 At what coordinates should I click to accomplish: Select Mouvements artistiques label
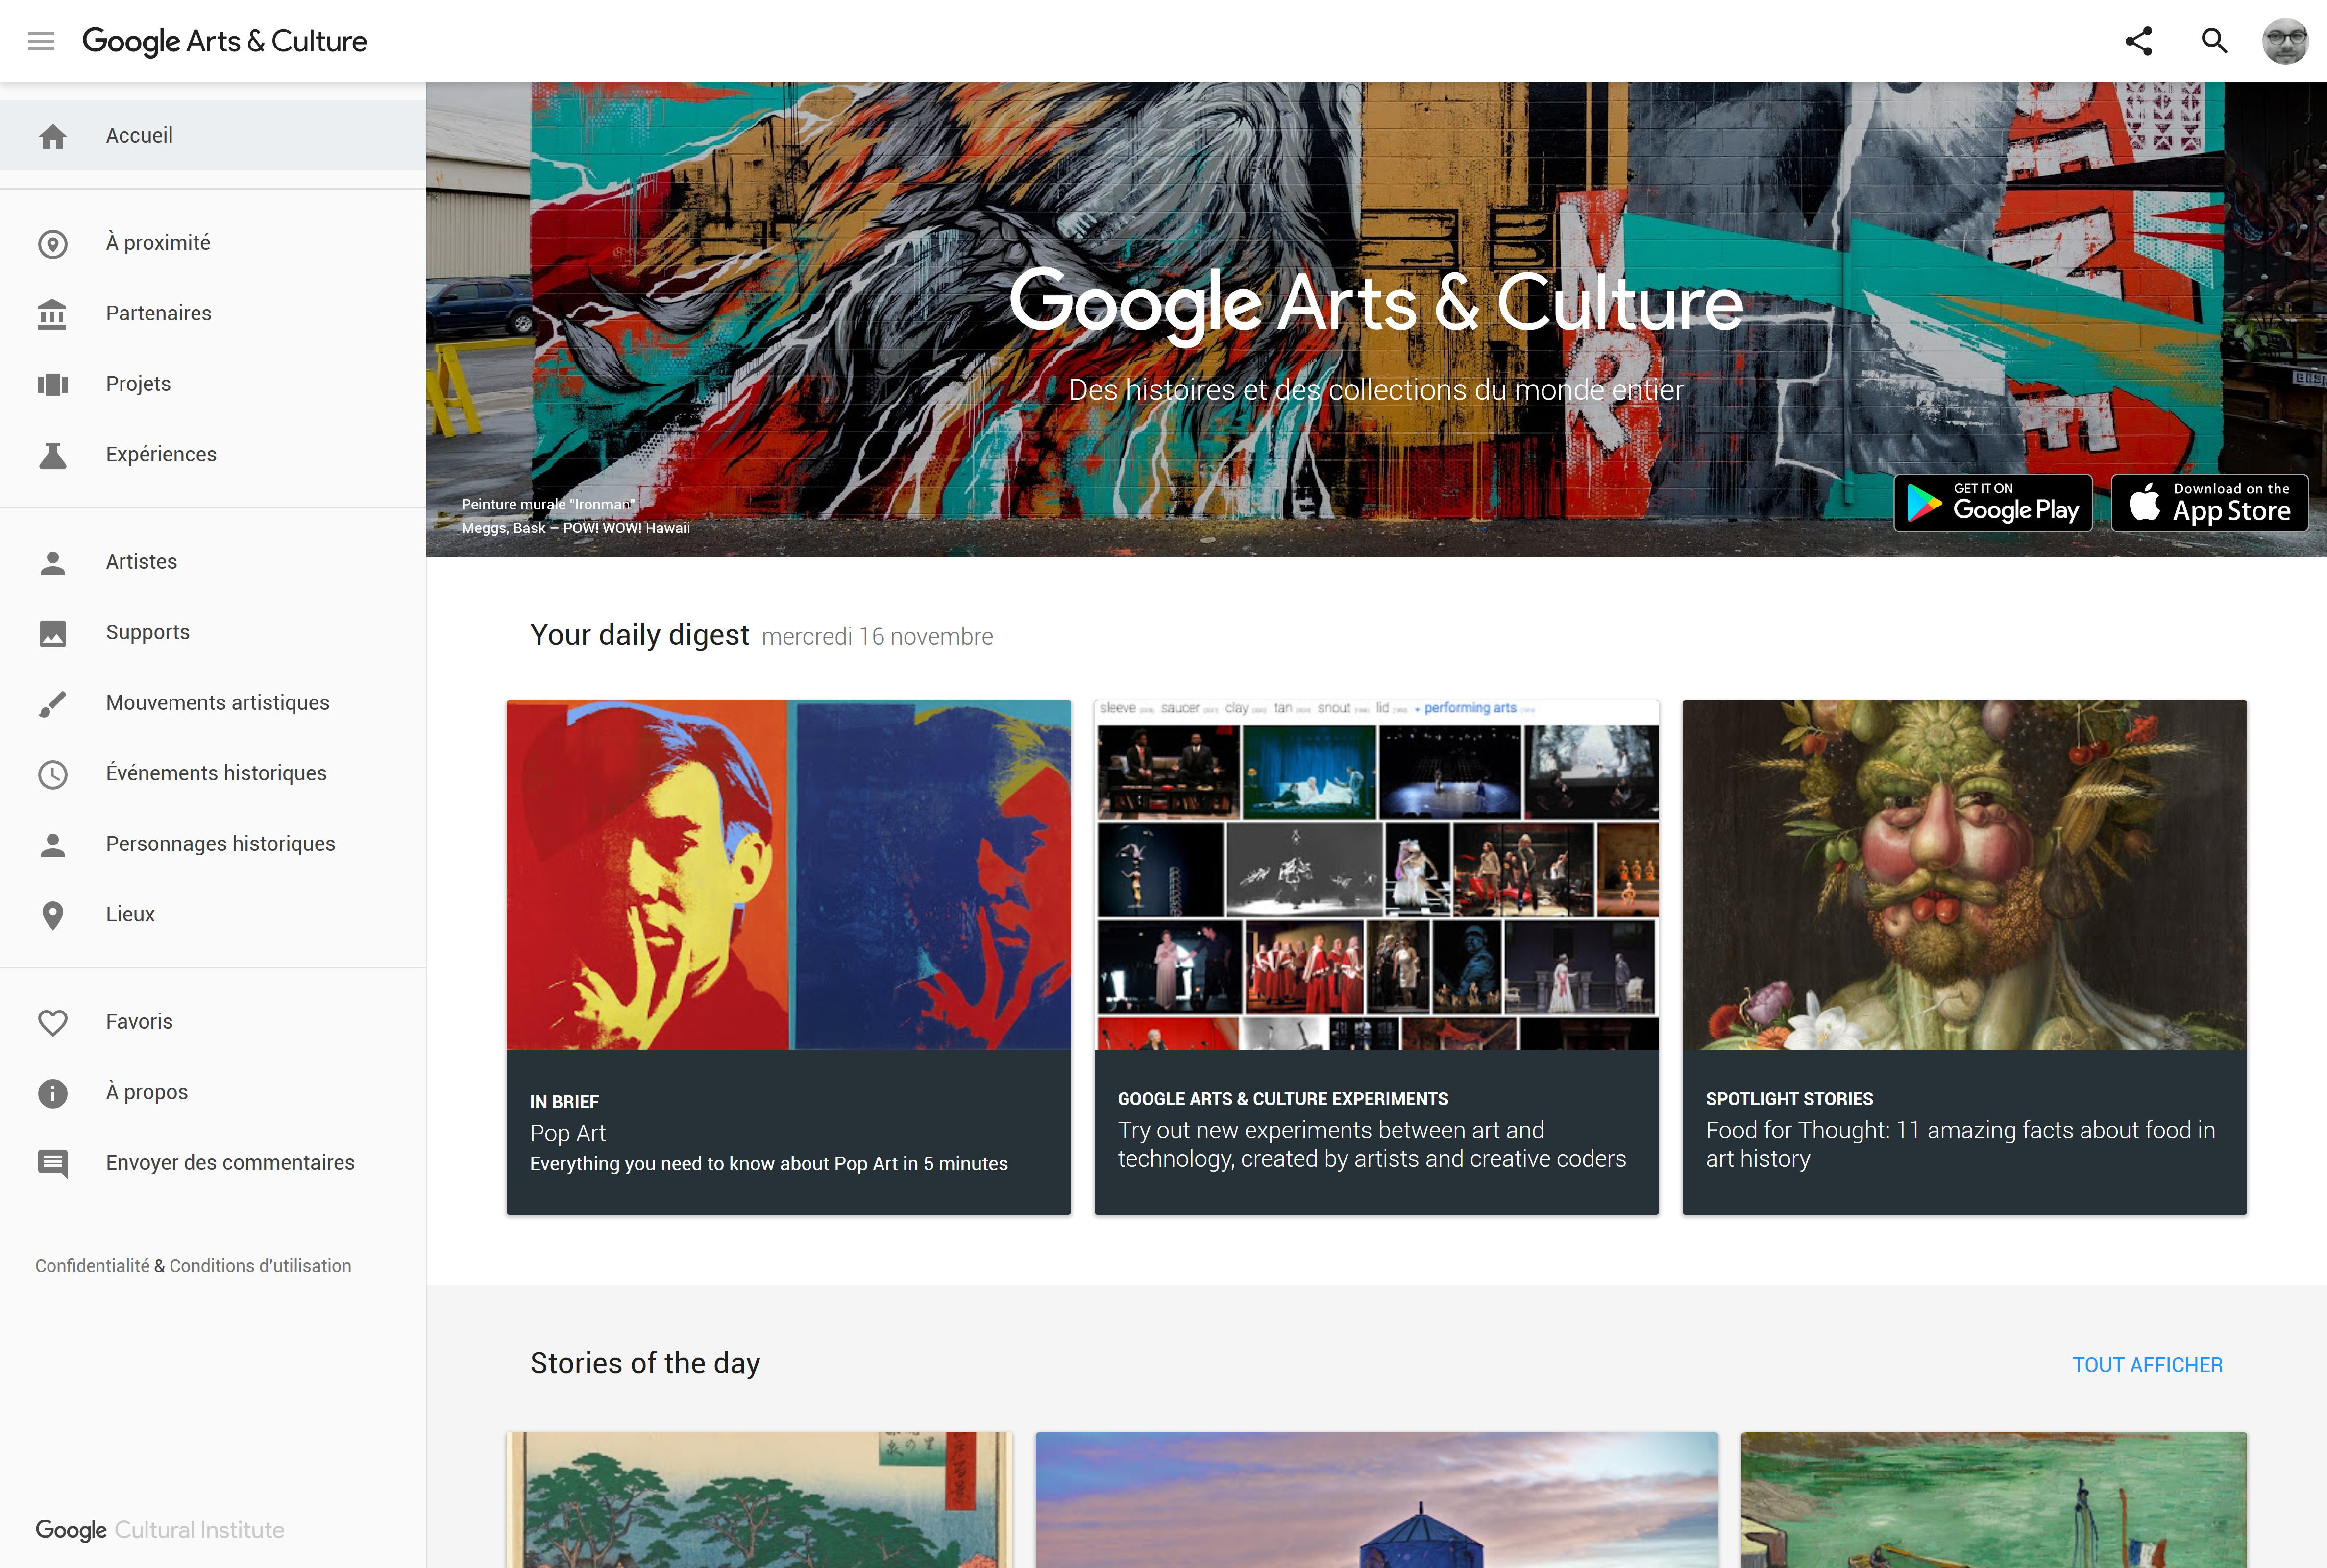[217, 702]
